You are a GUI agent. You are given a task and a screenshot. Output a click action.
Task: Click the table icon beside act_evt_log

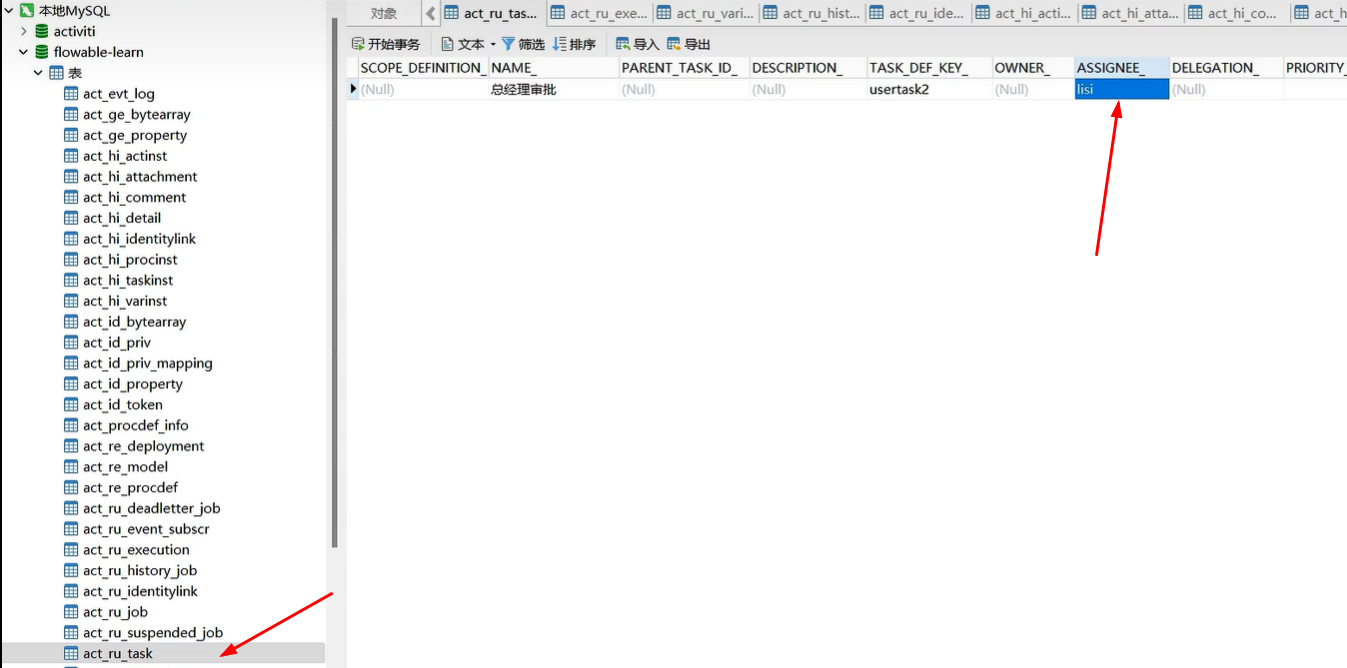coord(71,94)
